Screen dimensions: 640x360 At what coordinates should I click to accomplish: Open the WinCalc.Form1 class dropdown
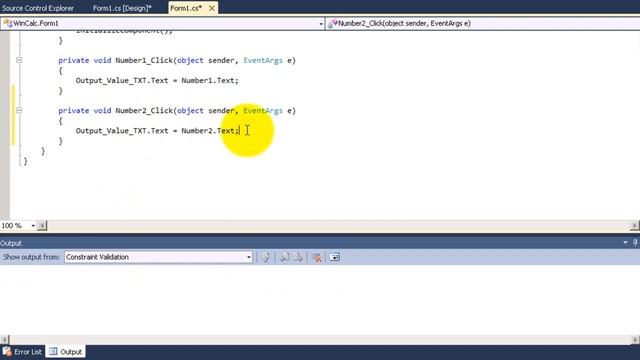320,24
